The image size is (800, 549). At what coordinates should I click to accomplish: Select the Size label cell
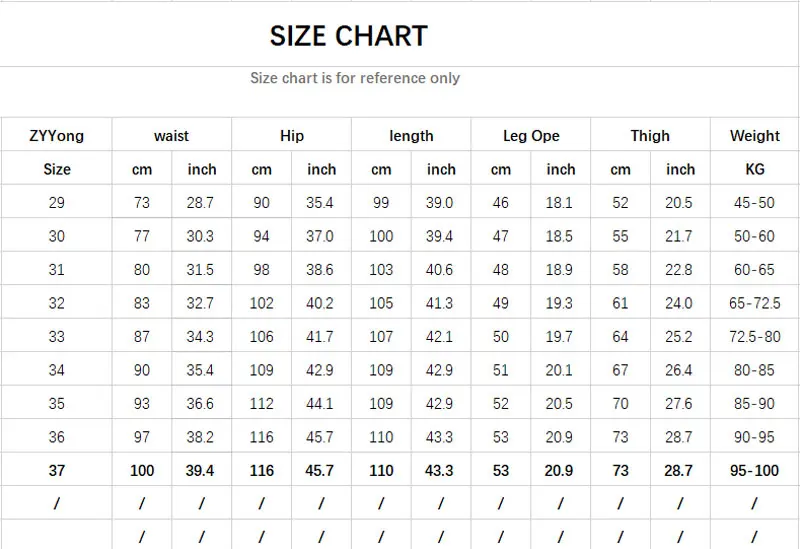pyautogui.click(x=56, y=169)
